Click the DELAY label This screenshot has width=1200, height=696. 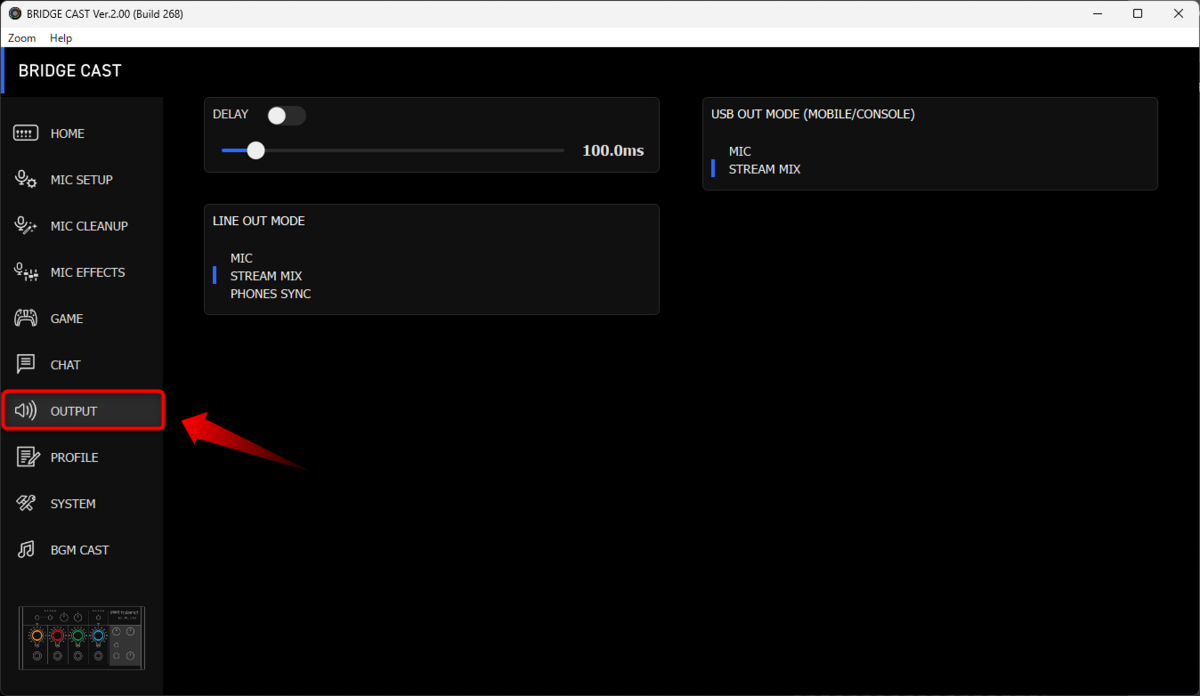(231, 114)
